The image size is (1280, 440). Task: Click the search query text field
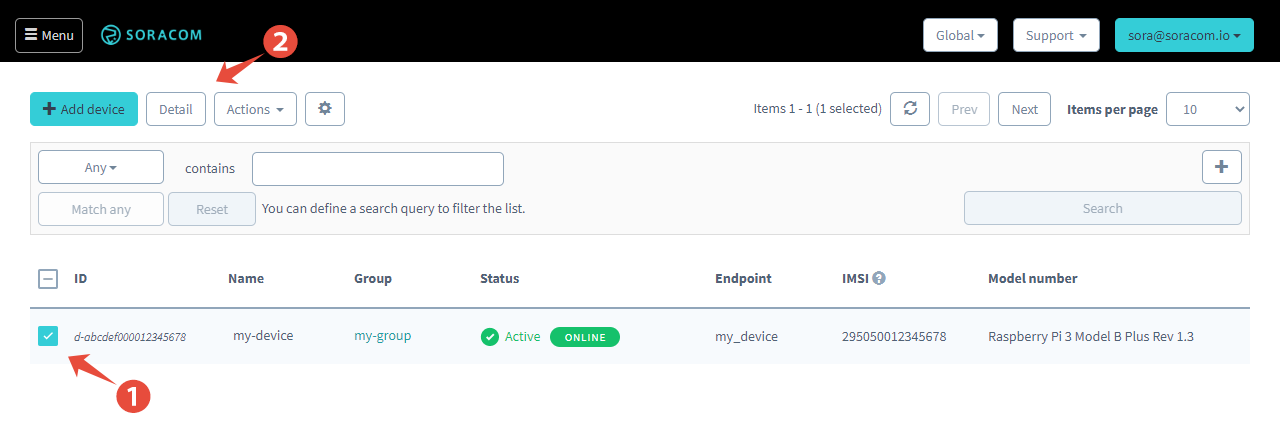(378, 169)
